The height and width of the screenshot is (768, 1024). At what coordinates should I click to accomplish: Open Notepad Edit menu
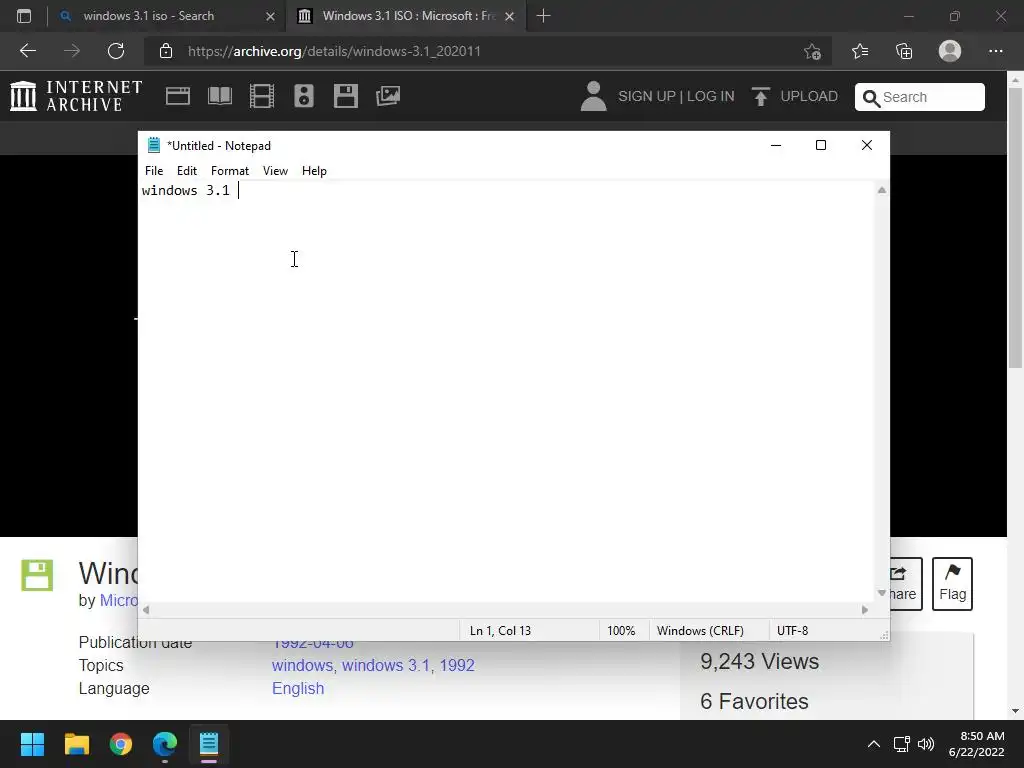coord(187,170)
